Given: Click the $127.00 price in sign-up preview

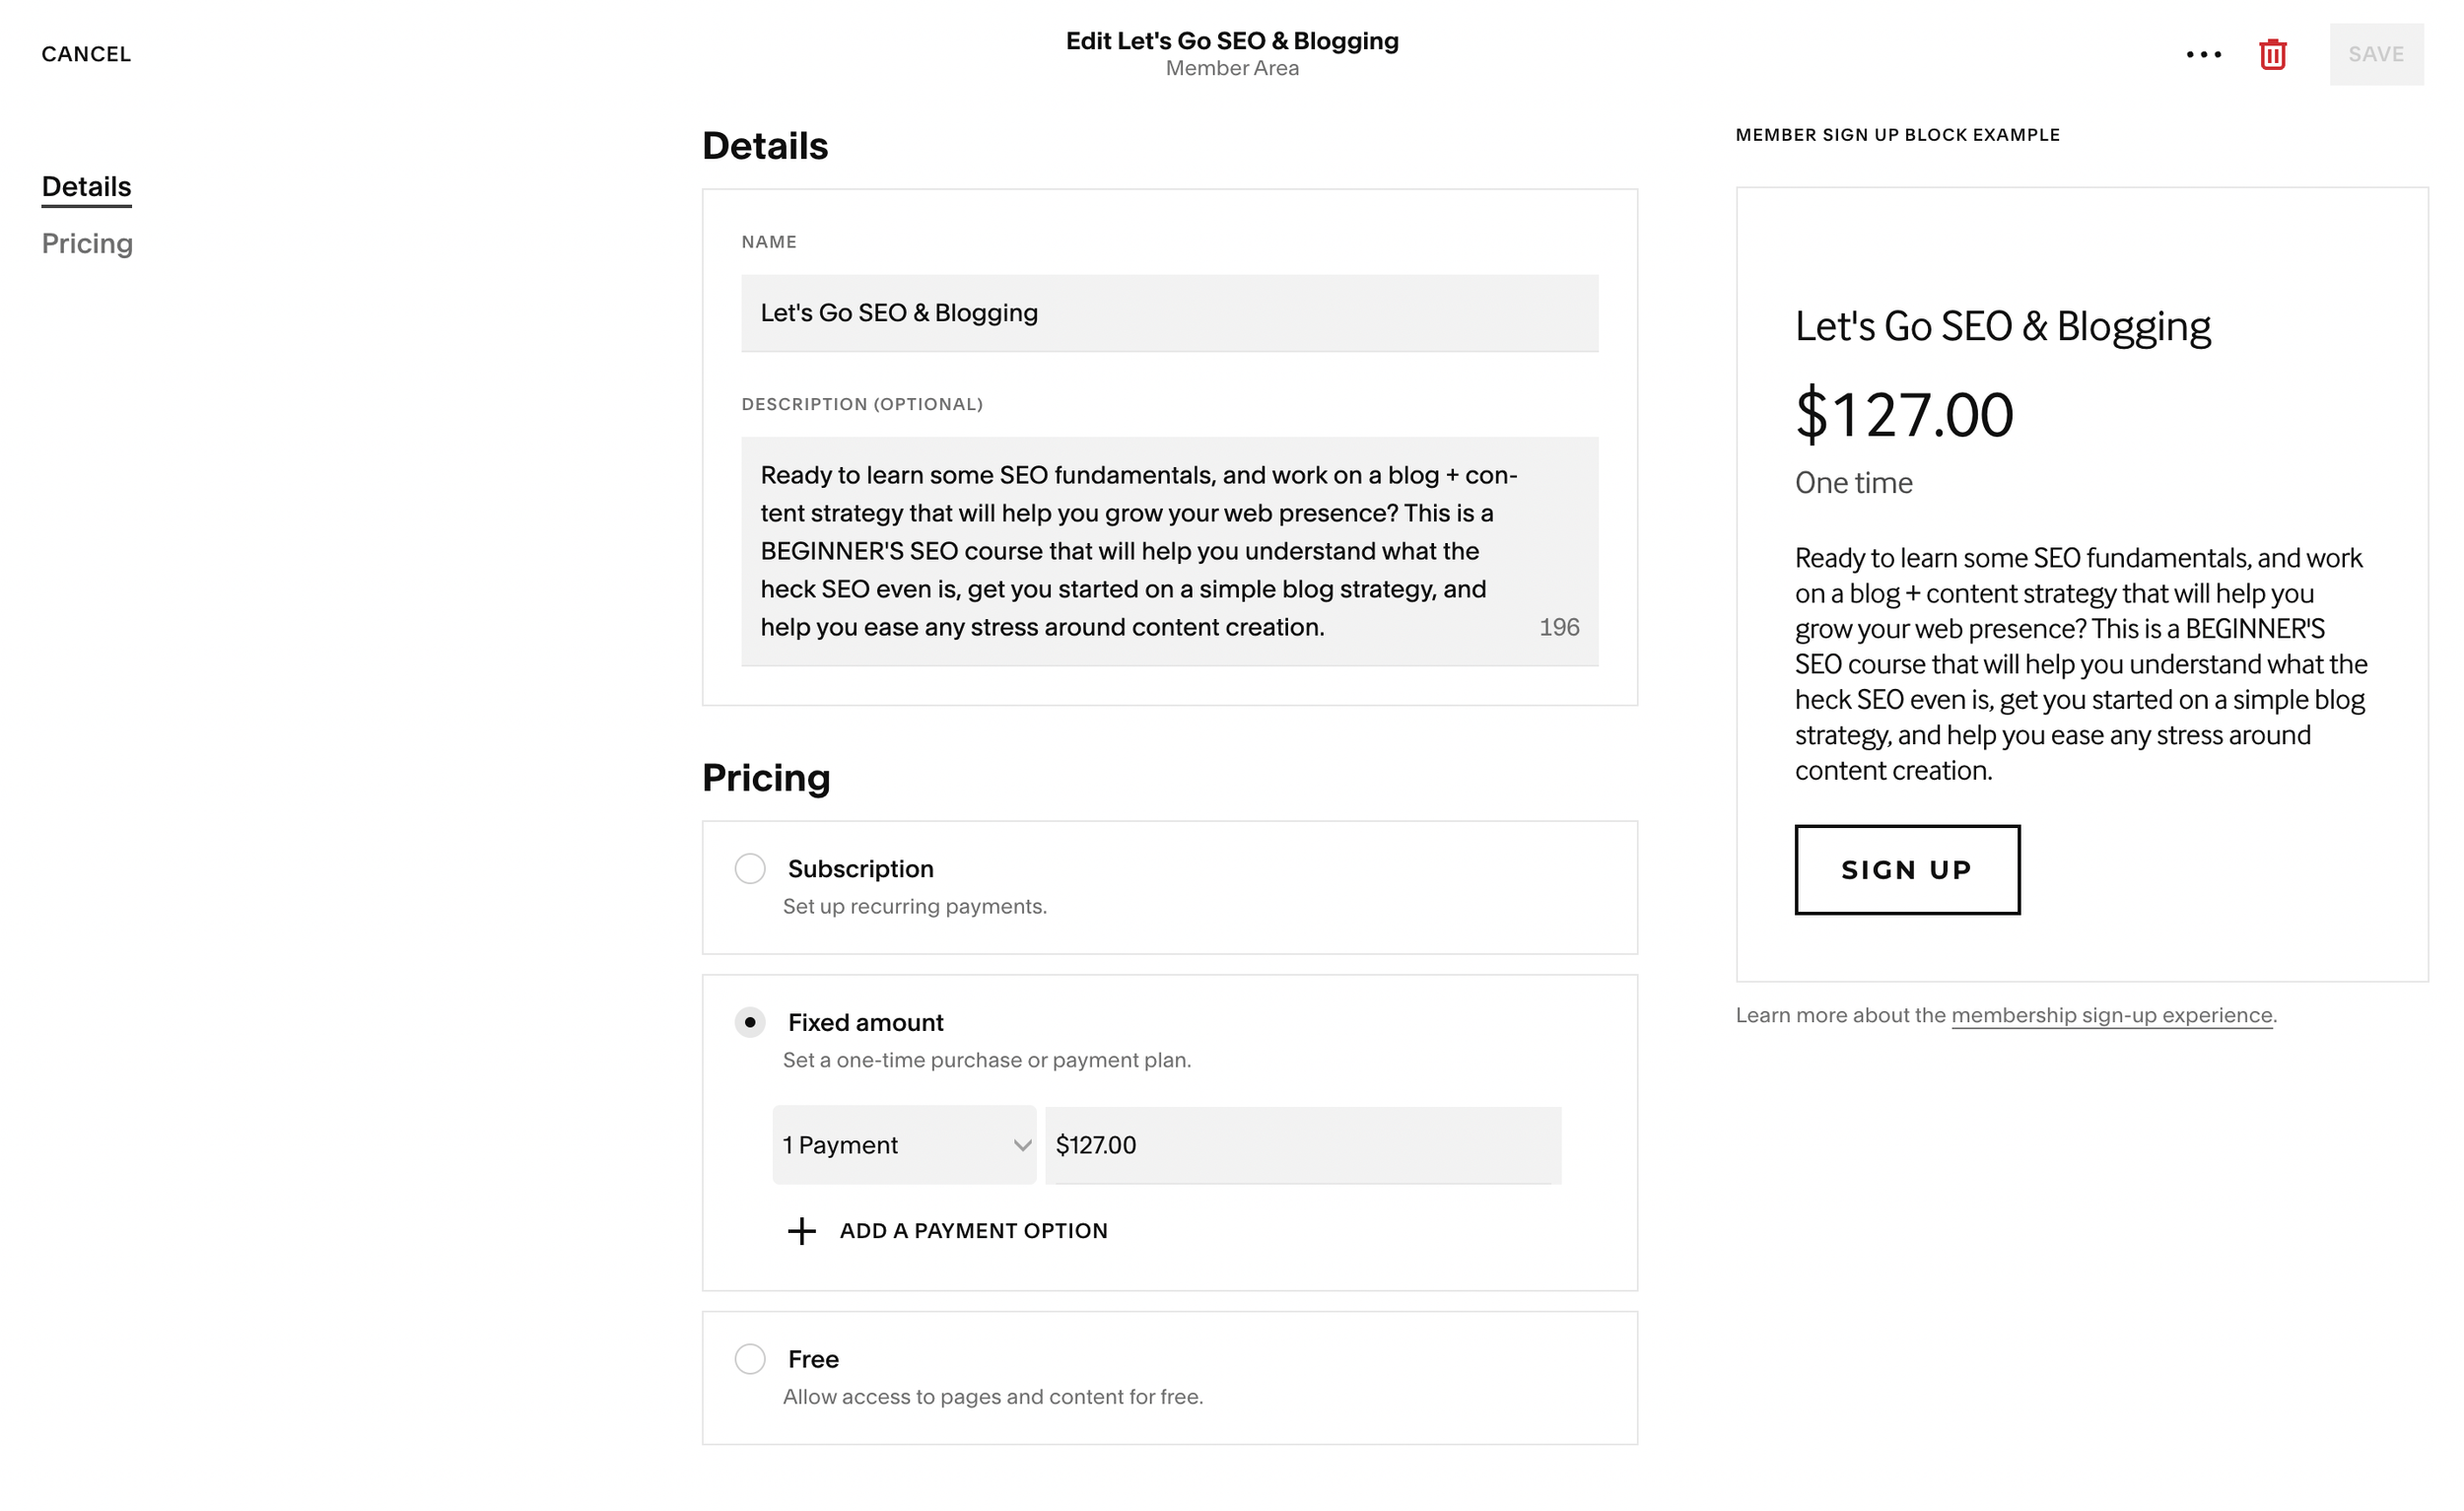Looking at the screenshot, I should point(1904,415).
